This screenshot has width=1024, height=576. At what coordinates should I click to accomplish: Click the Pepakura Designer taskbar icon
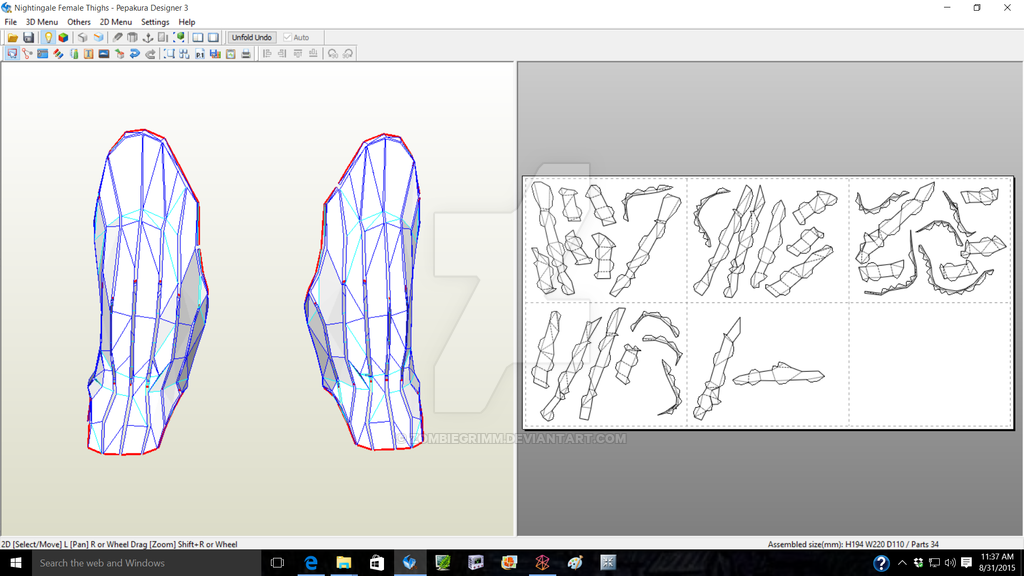[x=409, y=563]
